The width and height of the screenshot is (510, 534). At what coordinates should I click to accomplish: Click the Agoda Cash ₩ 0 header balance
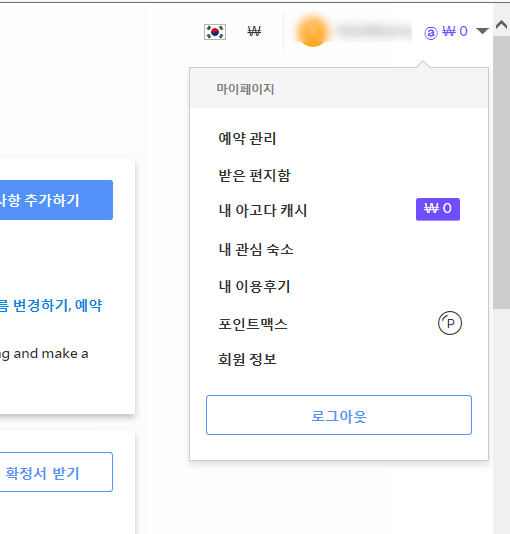coord(446,32)
